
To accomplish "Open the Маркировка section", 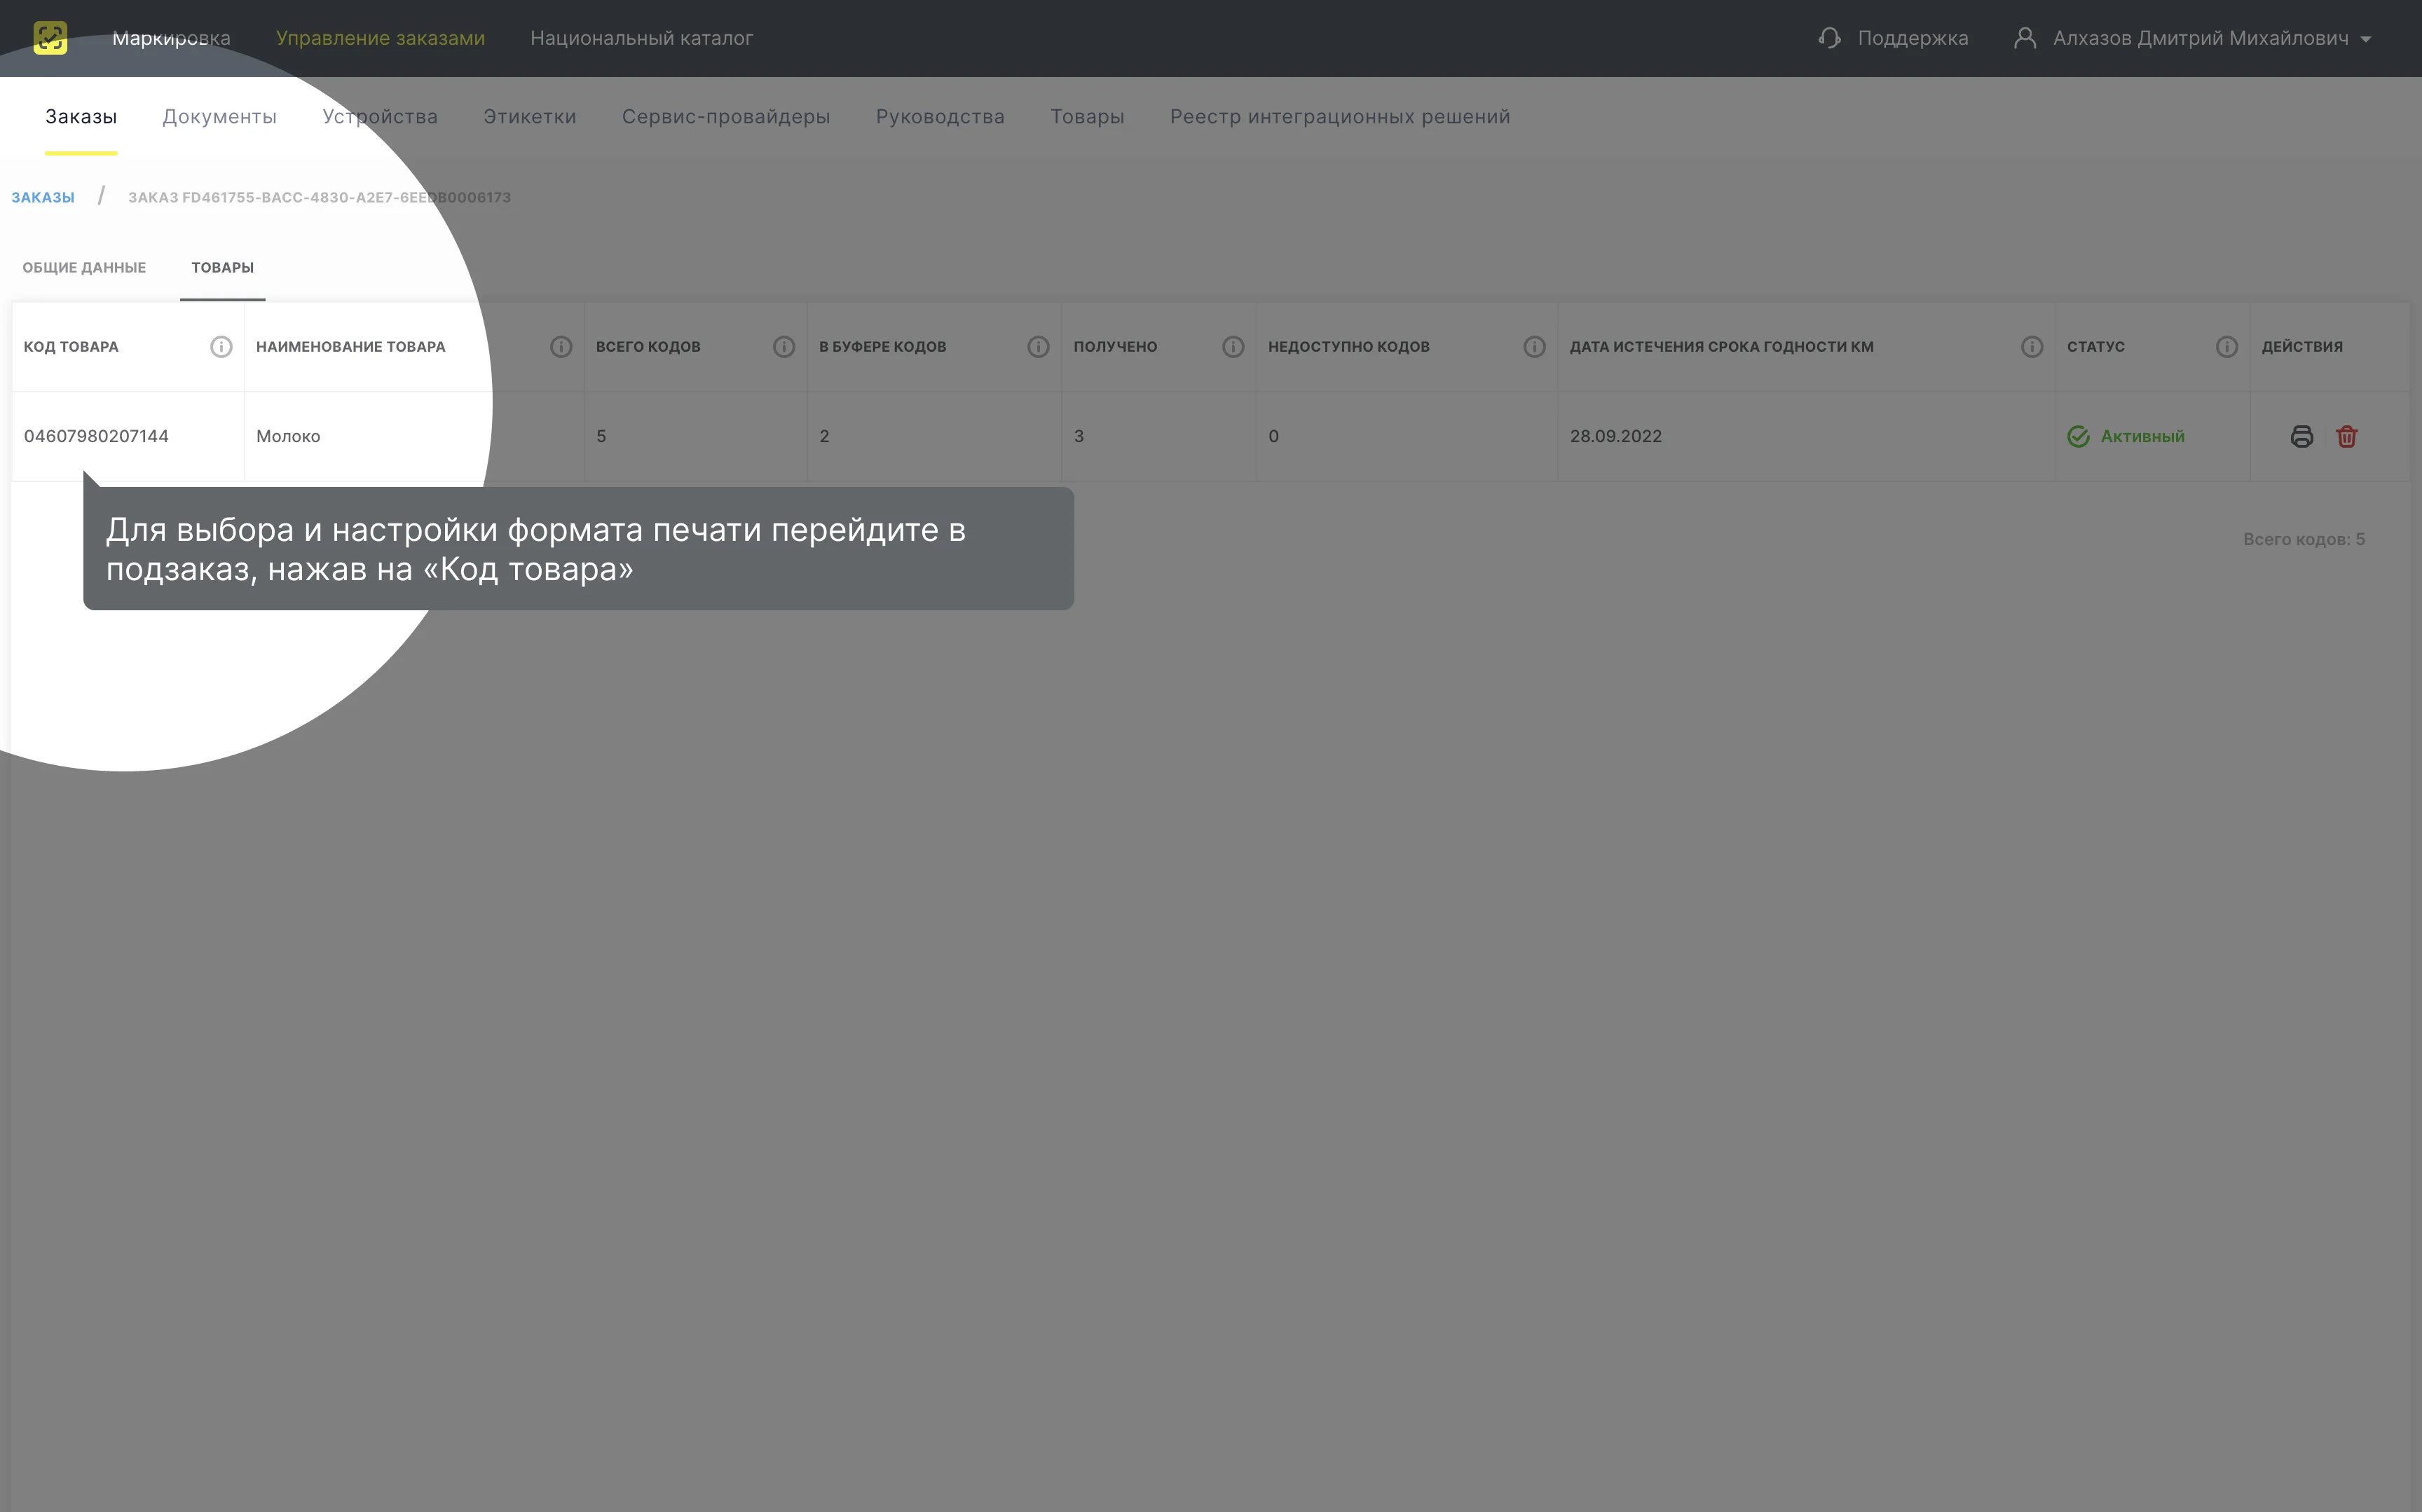I will tap(171, 38).
